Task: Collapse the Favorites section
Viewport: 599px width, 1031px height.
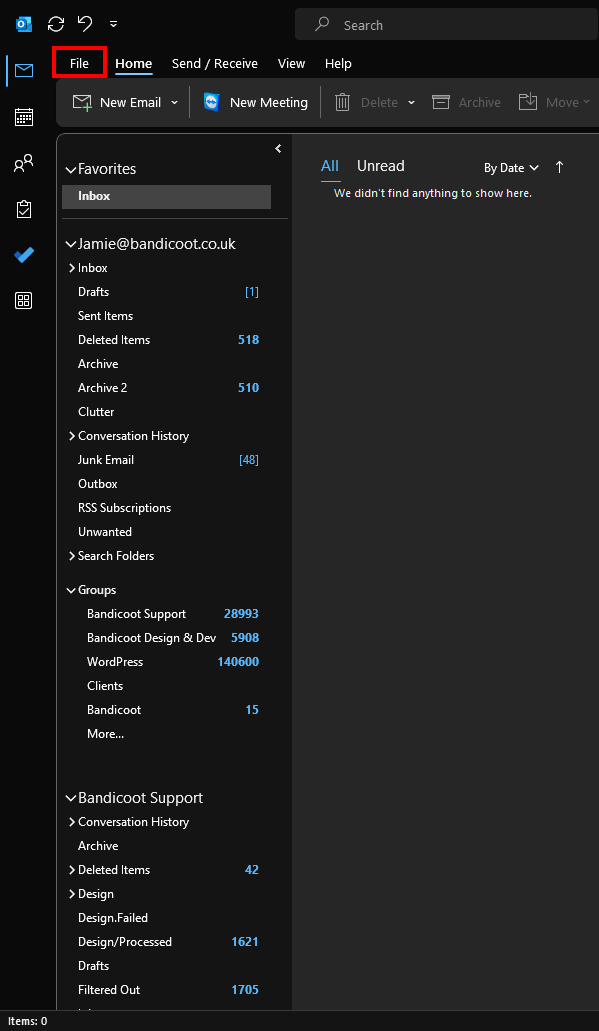Action: pyautogui.click(x=71, y=170)
